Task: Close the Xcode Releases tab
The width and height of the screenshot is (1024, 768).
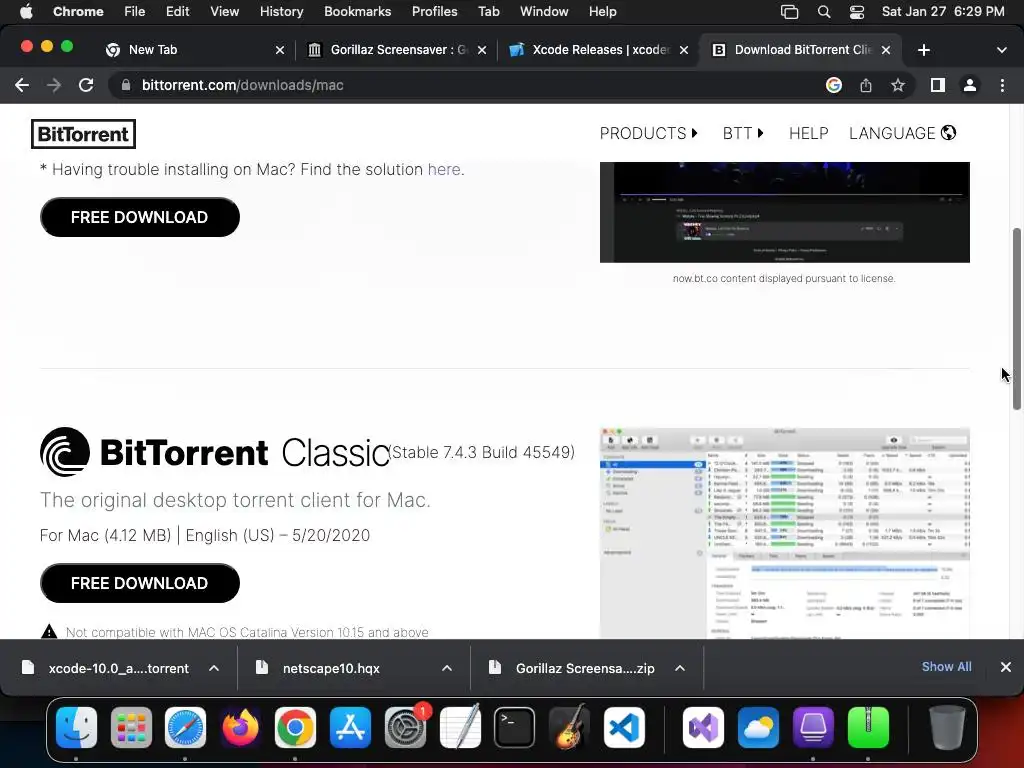Action: click(684, 50)
